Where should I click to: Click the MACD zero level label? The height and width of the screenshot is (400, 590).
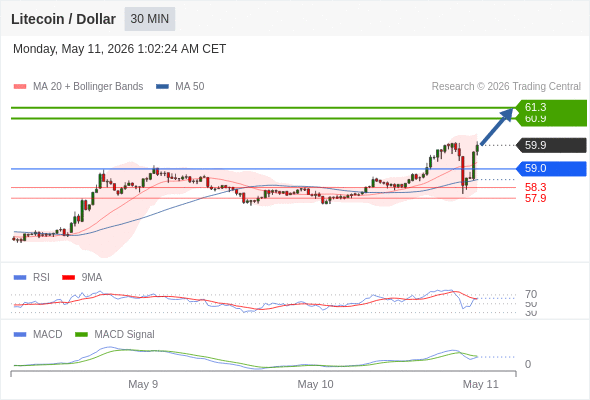[528, 364]
